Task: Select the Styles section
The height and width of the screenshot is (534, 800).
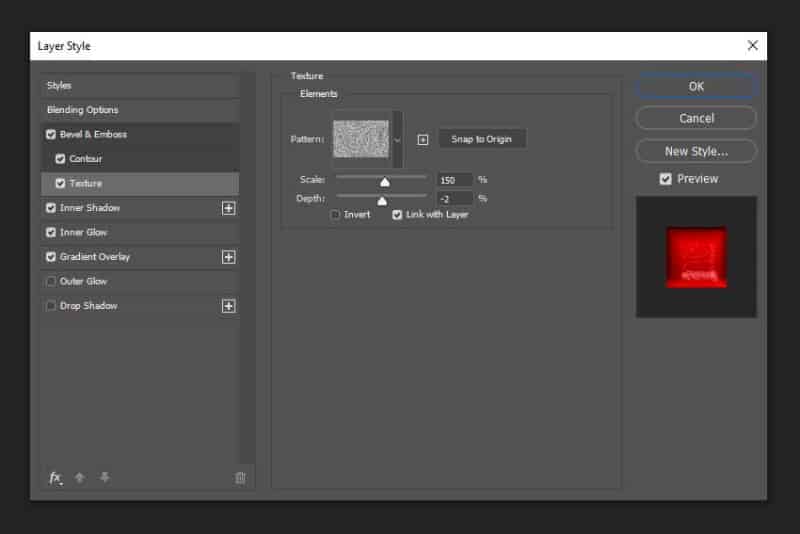Action: pyautogui.click(x=140, y=86)
